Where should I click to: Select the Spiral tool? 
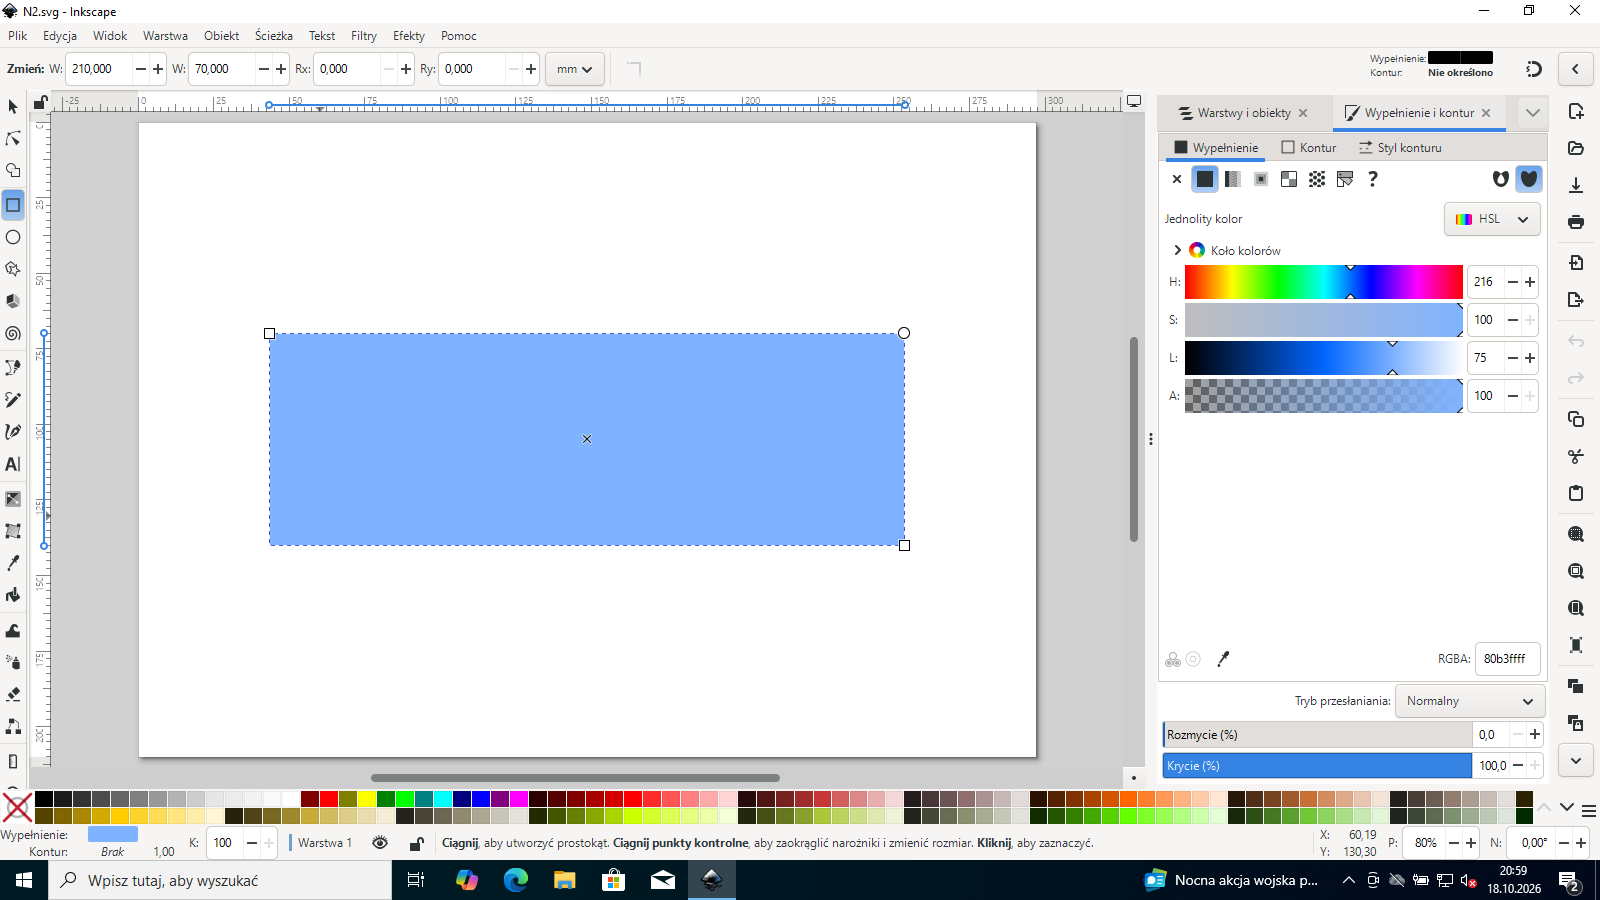(13, 334)
